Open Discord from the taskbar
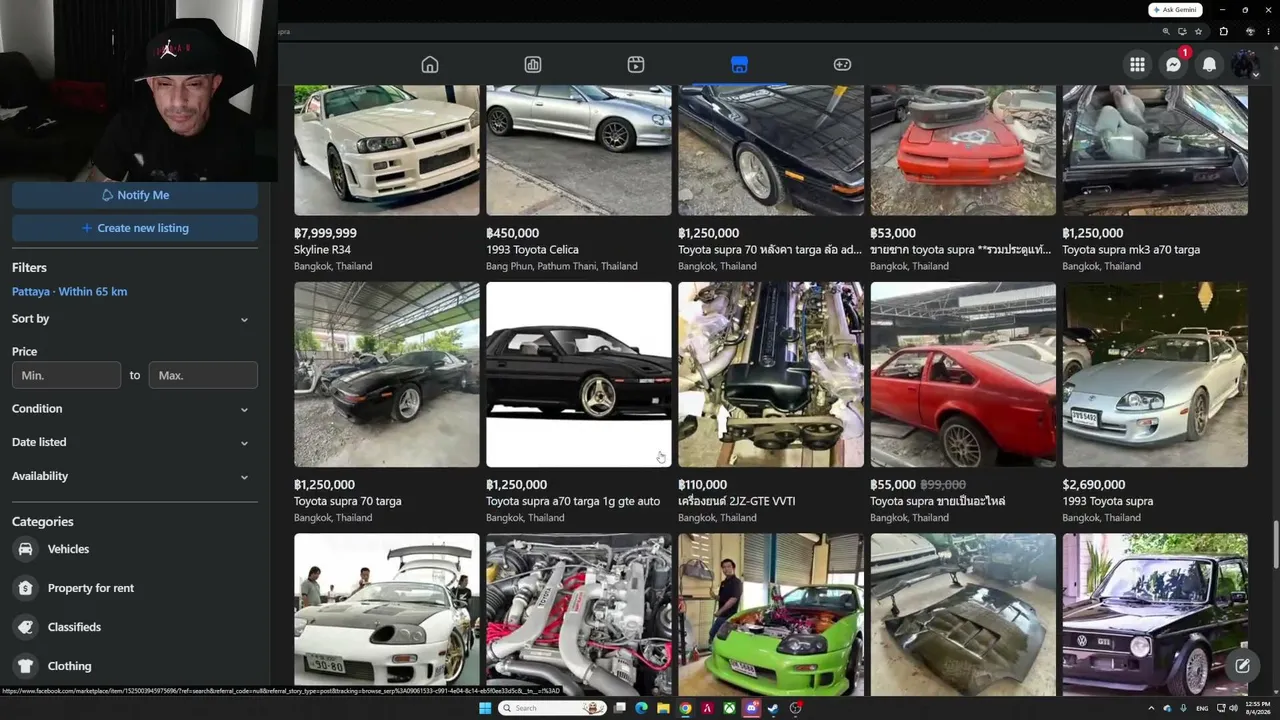The image size is (1280, 720). tap(751, 708)
